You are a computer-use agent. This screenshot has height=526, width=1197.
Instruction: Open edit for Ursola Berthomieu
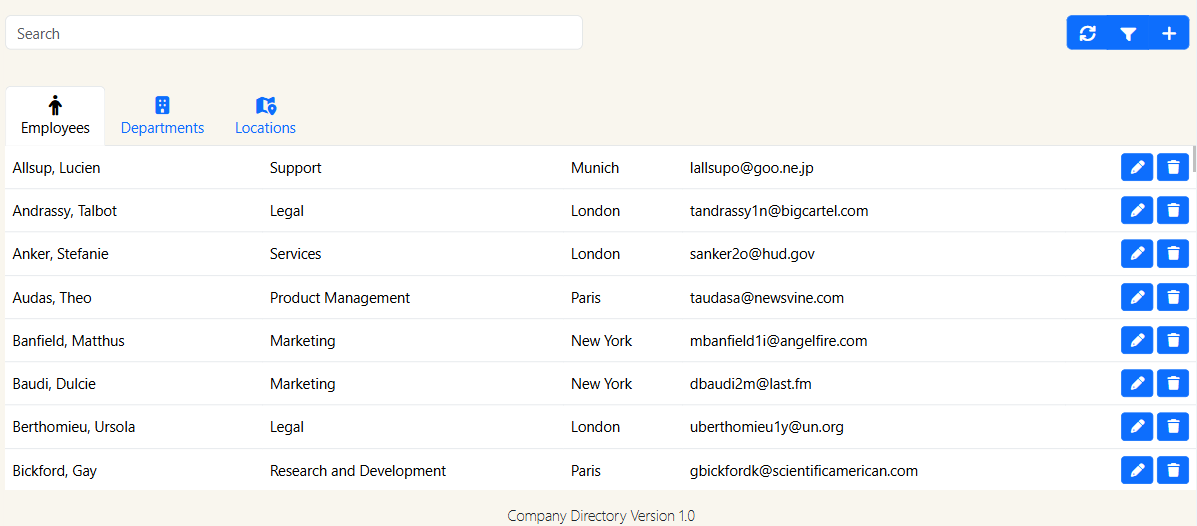point(1137,427)
